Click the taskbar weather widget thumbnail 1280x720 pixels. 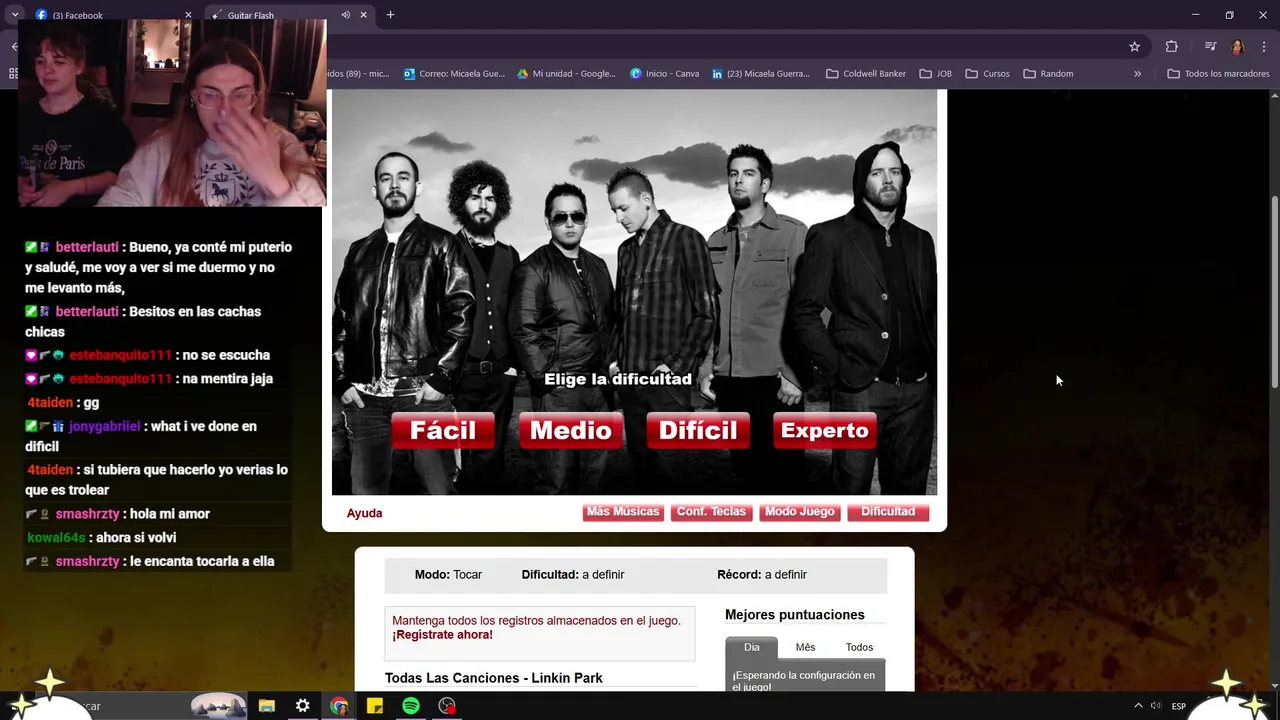pos(218,706)
